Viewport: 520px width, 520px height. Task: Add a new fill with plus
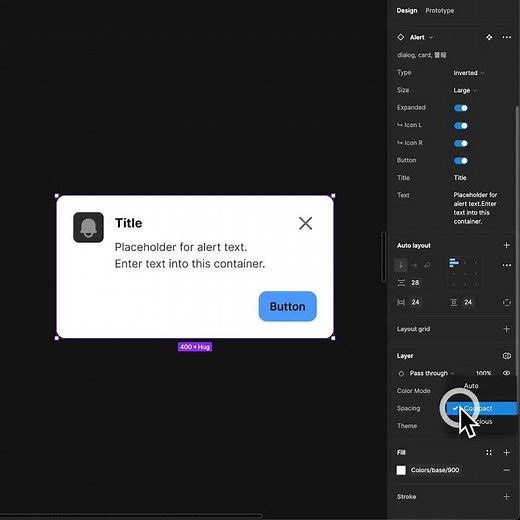(506, 452)
